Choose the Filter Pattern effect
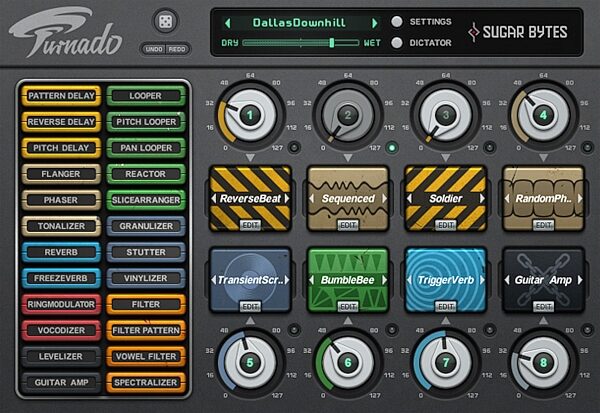This screenshot has height=413, width=600. click(146, 330)
